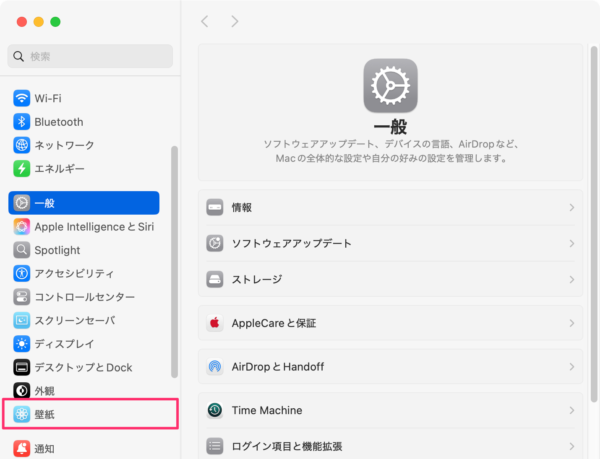Expand the AirDrop と Handoff chevron
This screenshot has height=459, width=600.
(572, 366)
